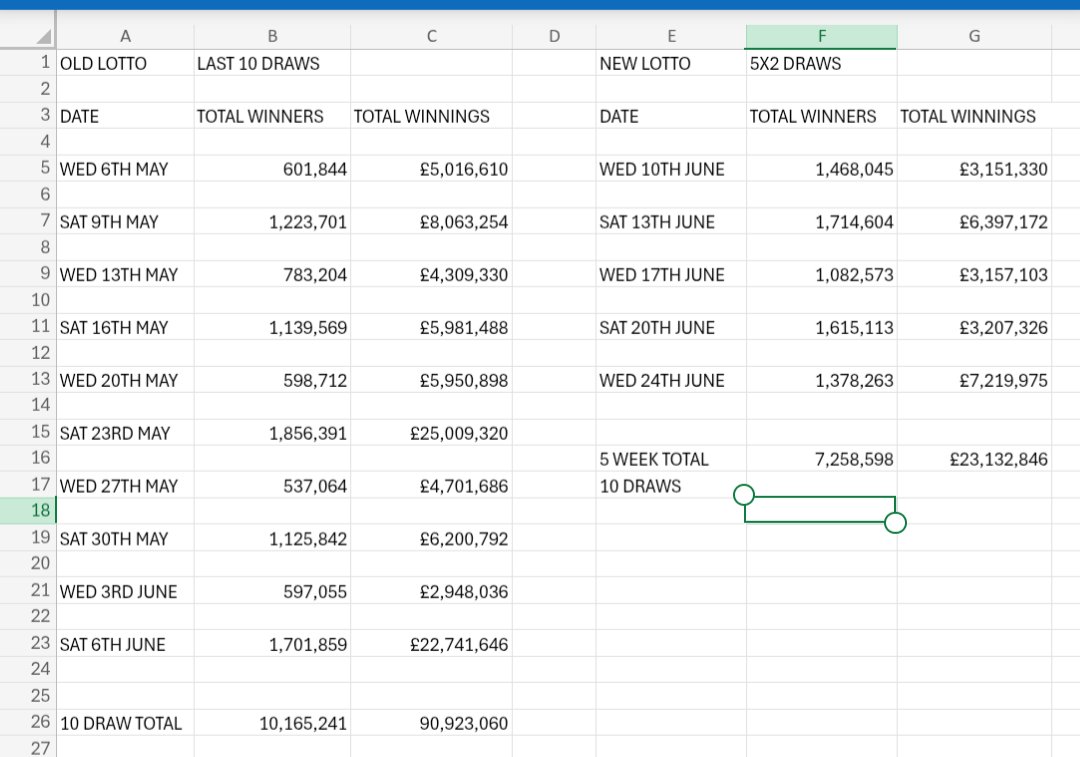Select cell 'WED 6TH MAY'
The width and height of the screenshot is (1080, 757).
tap(125, 169)
